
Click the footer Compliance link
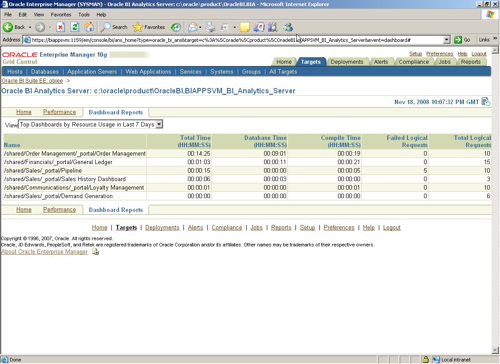[227, 228]
